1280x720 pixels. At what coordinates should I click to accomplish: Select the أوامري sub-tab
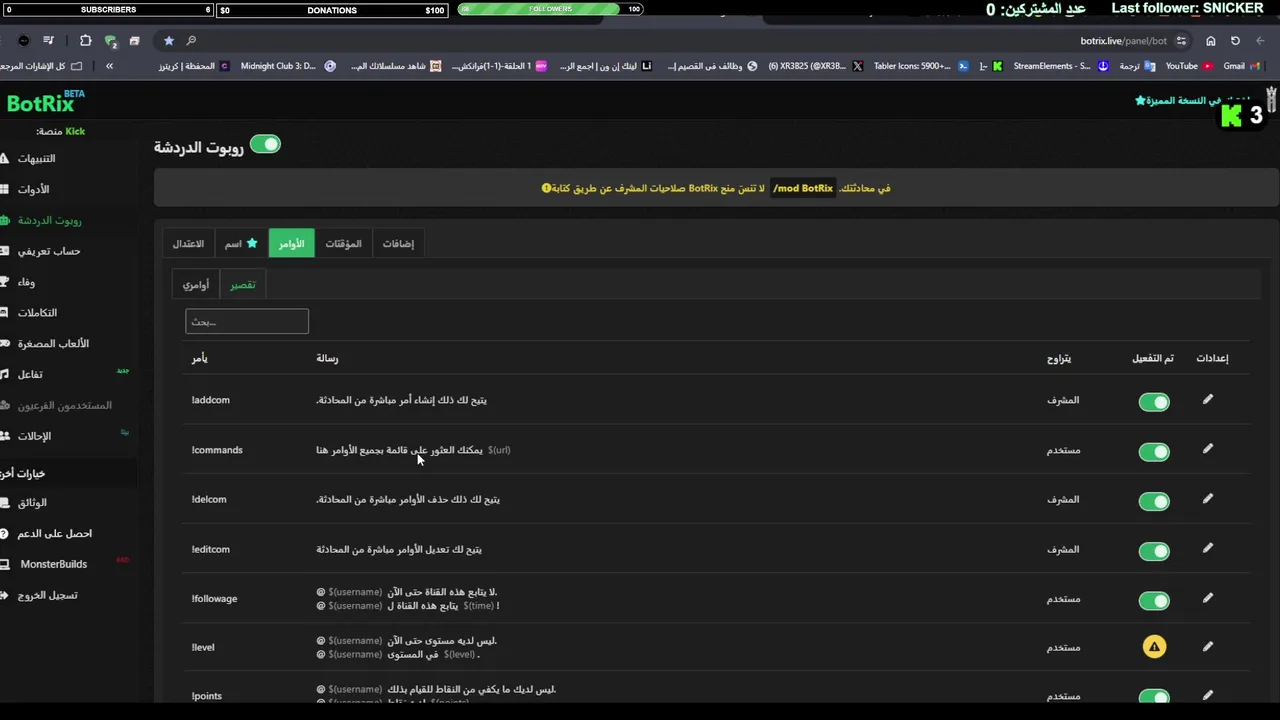point(196,285)
